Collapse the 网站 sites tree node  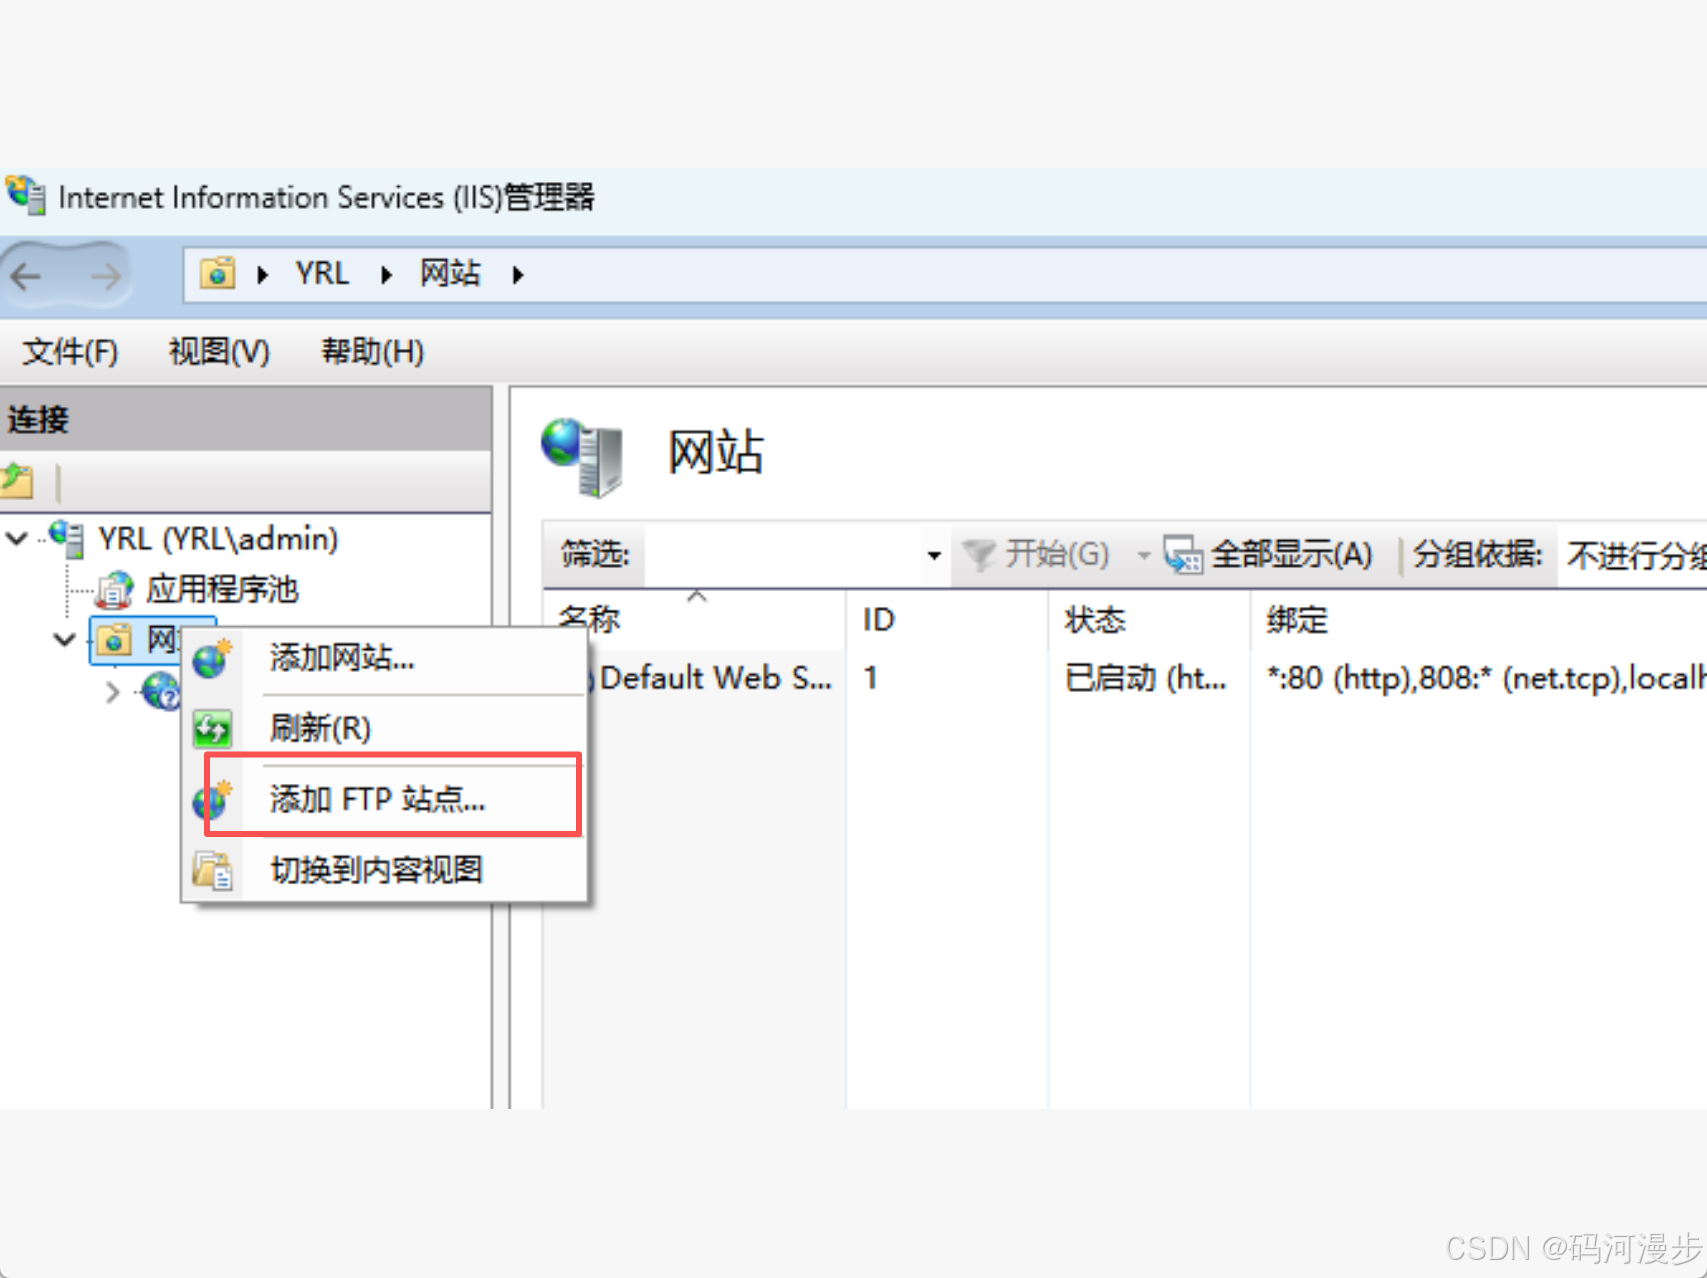pos(64,639)
